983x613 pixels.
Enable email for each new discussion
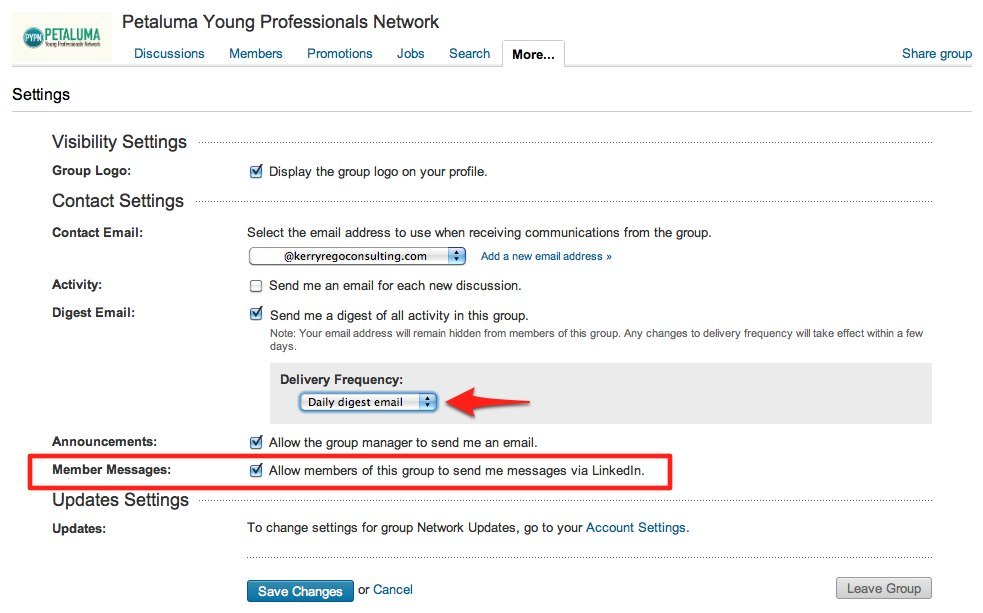tap(256, 285)
